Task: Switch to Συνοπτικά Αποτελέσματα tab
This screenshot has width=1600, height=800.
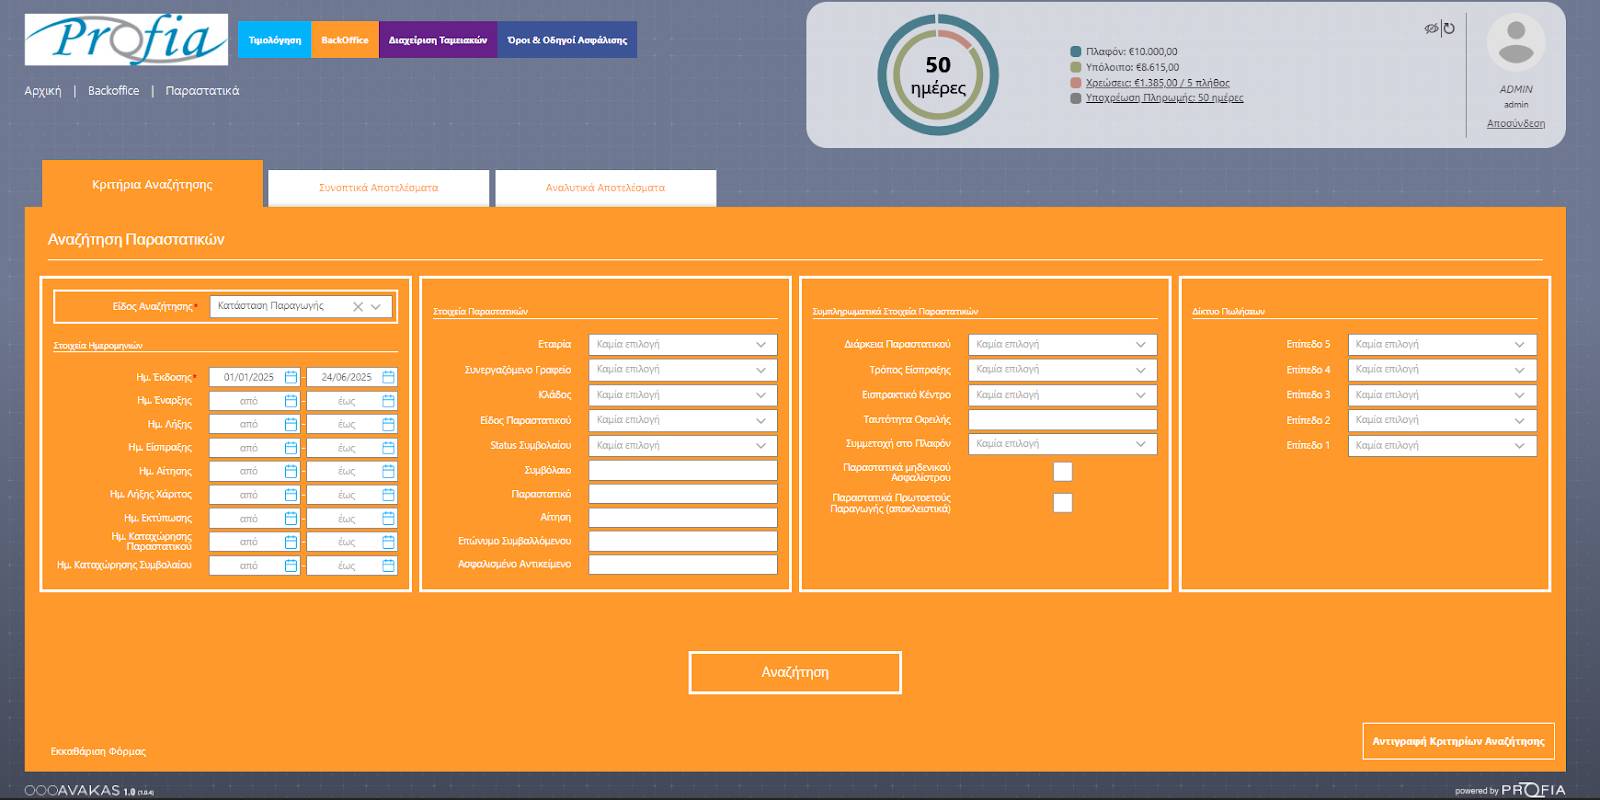Action: pos(378,188)
